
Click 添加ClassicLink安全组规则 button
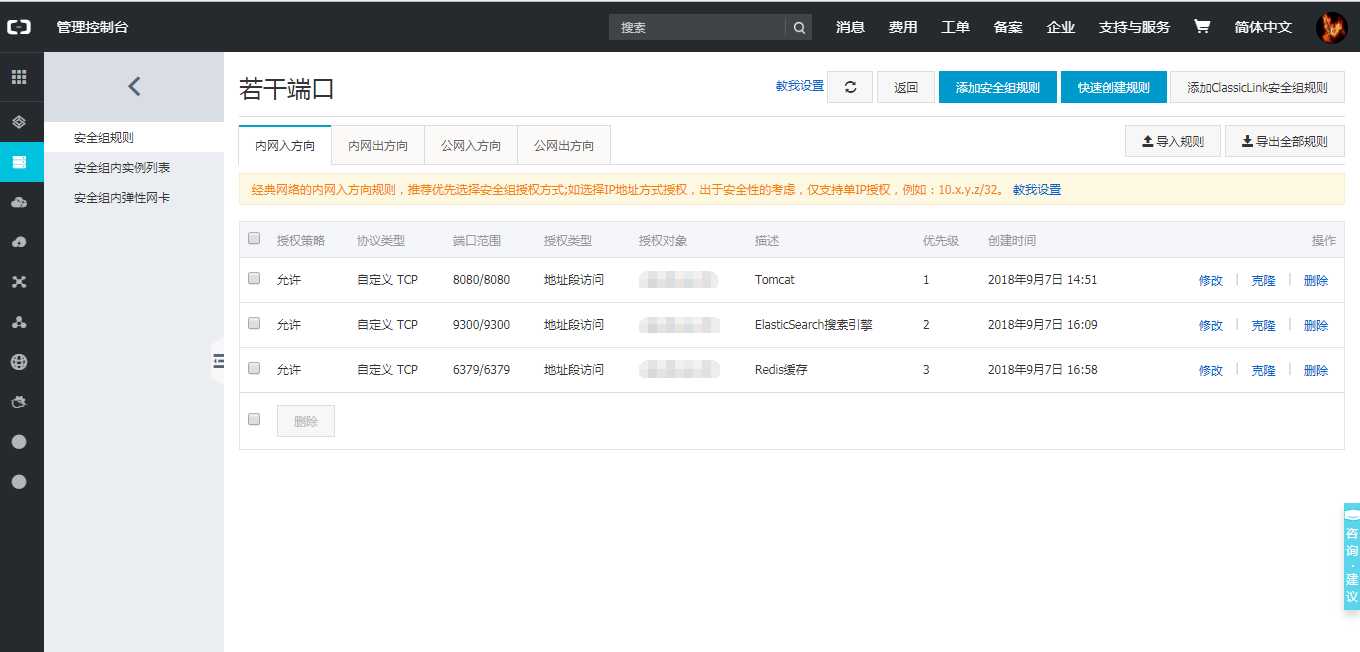click(1257, 87)
